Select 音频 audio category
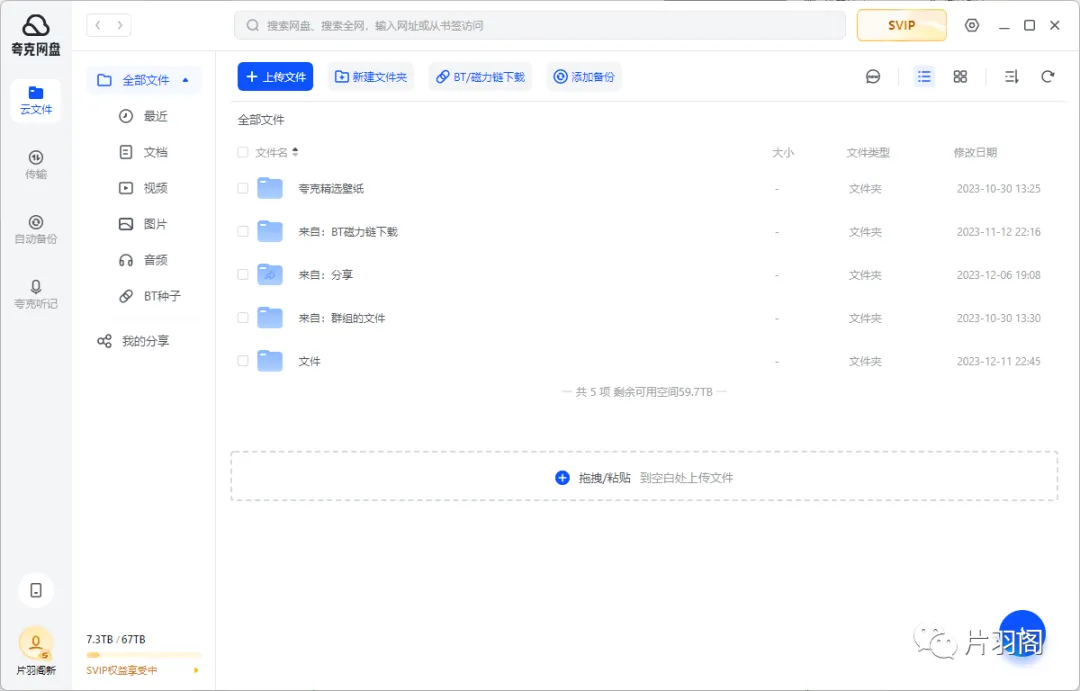Image resolution: width=1080 pixels, height=691 pixels. [x=143, y=260]
